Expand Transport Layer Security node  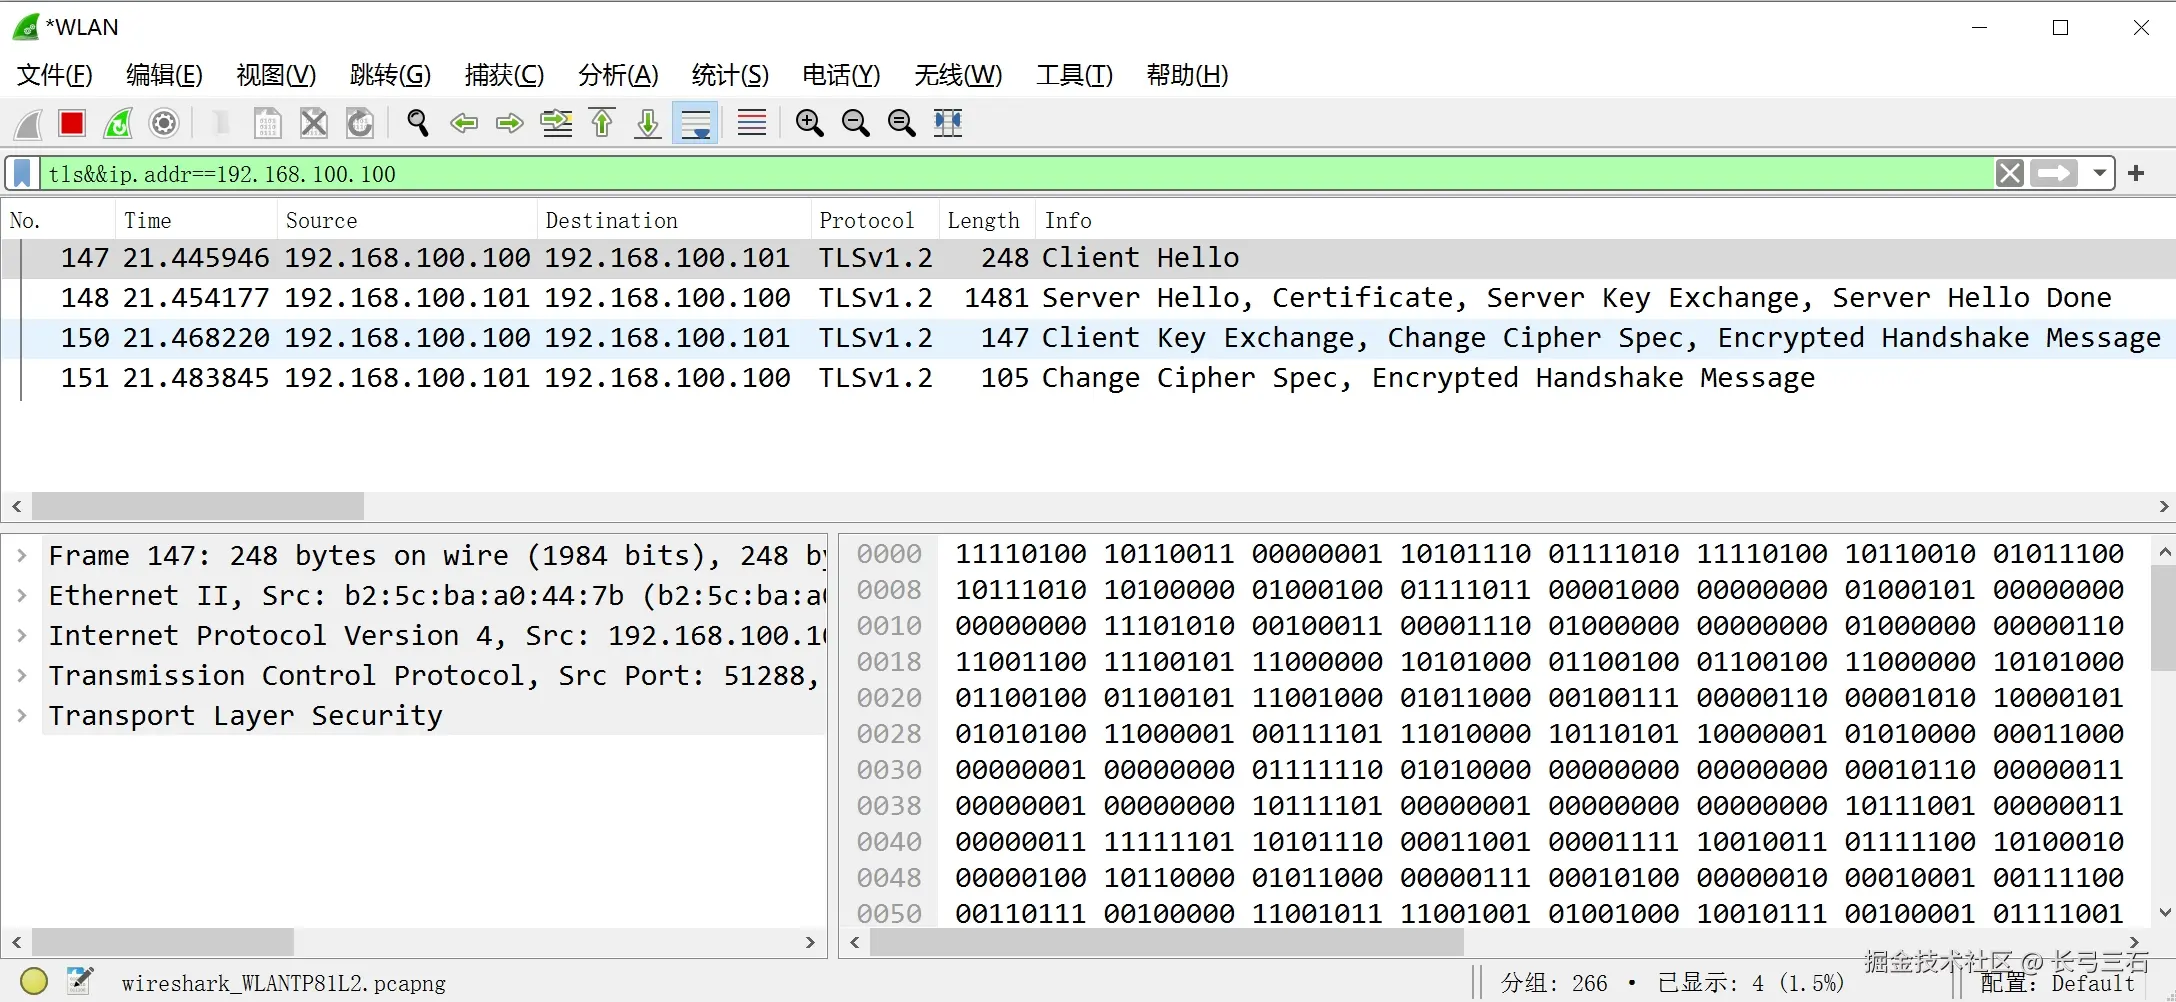tap(22, 715)
